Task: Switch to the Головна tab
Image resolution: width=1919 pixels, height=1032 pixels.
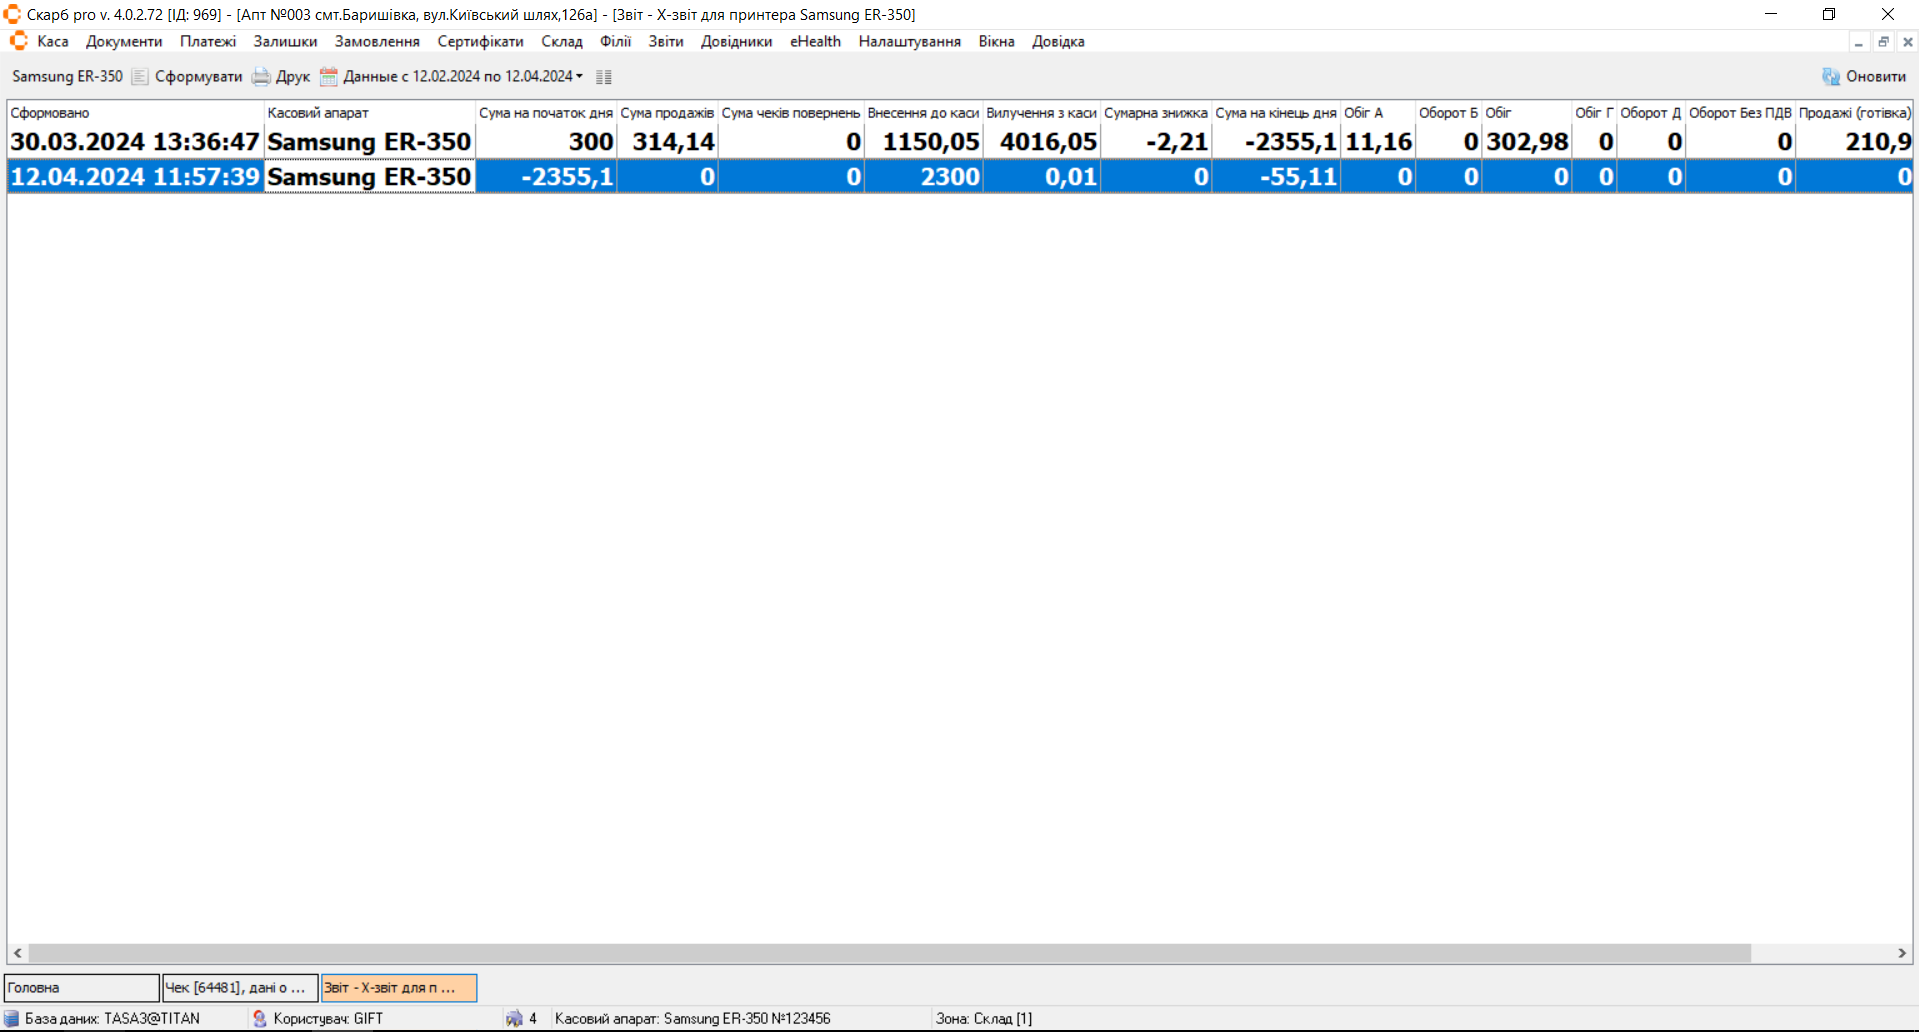Action: coord(81,988)
